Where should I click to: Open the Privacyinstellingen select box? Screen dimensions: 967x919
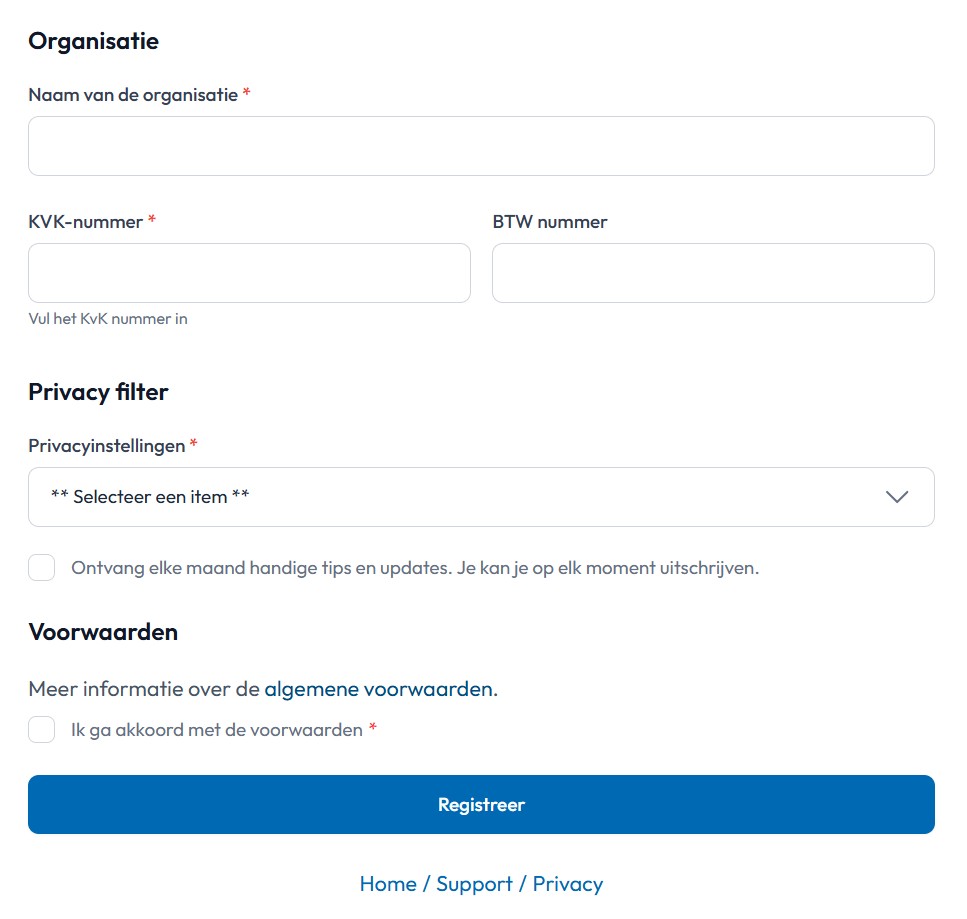click(481, 497)
